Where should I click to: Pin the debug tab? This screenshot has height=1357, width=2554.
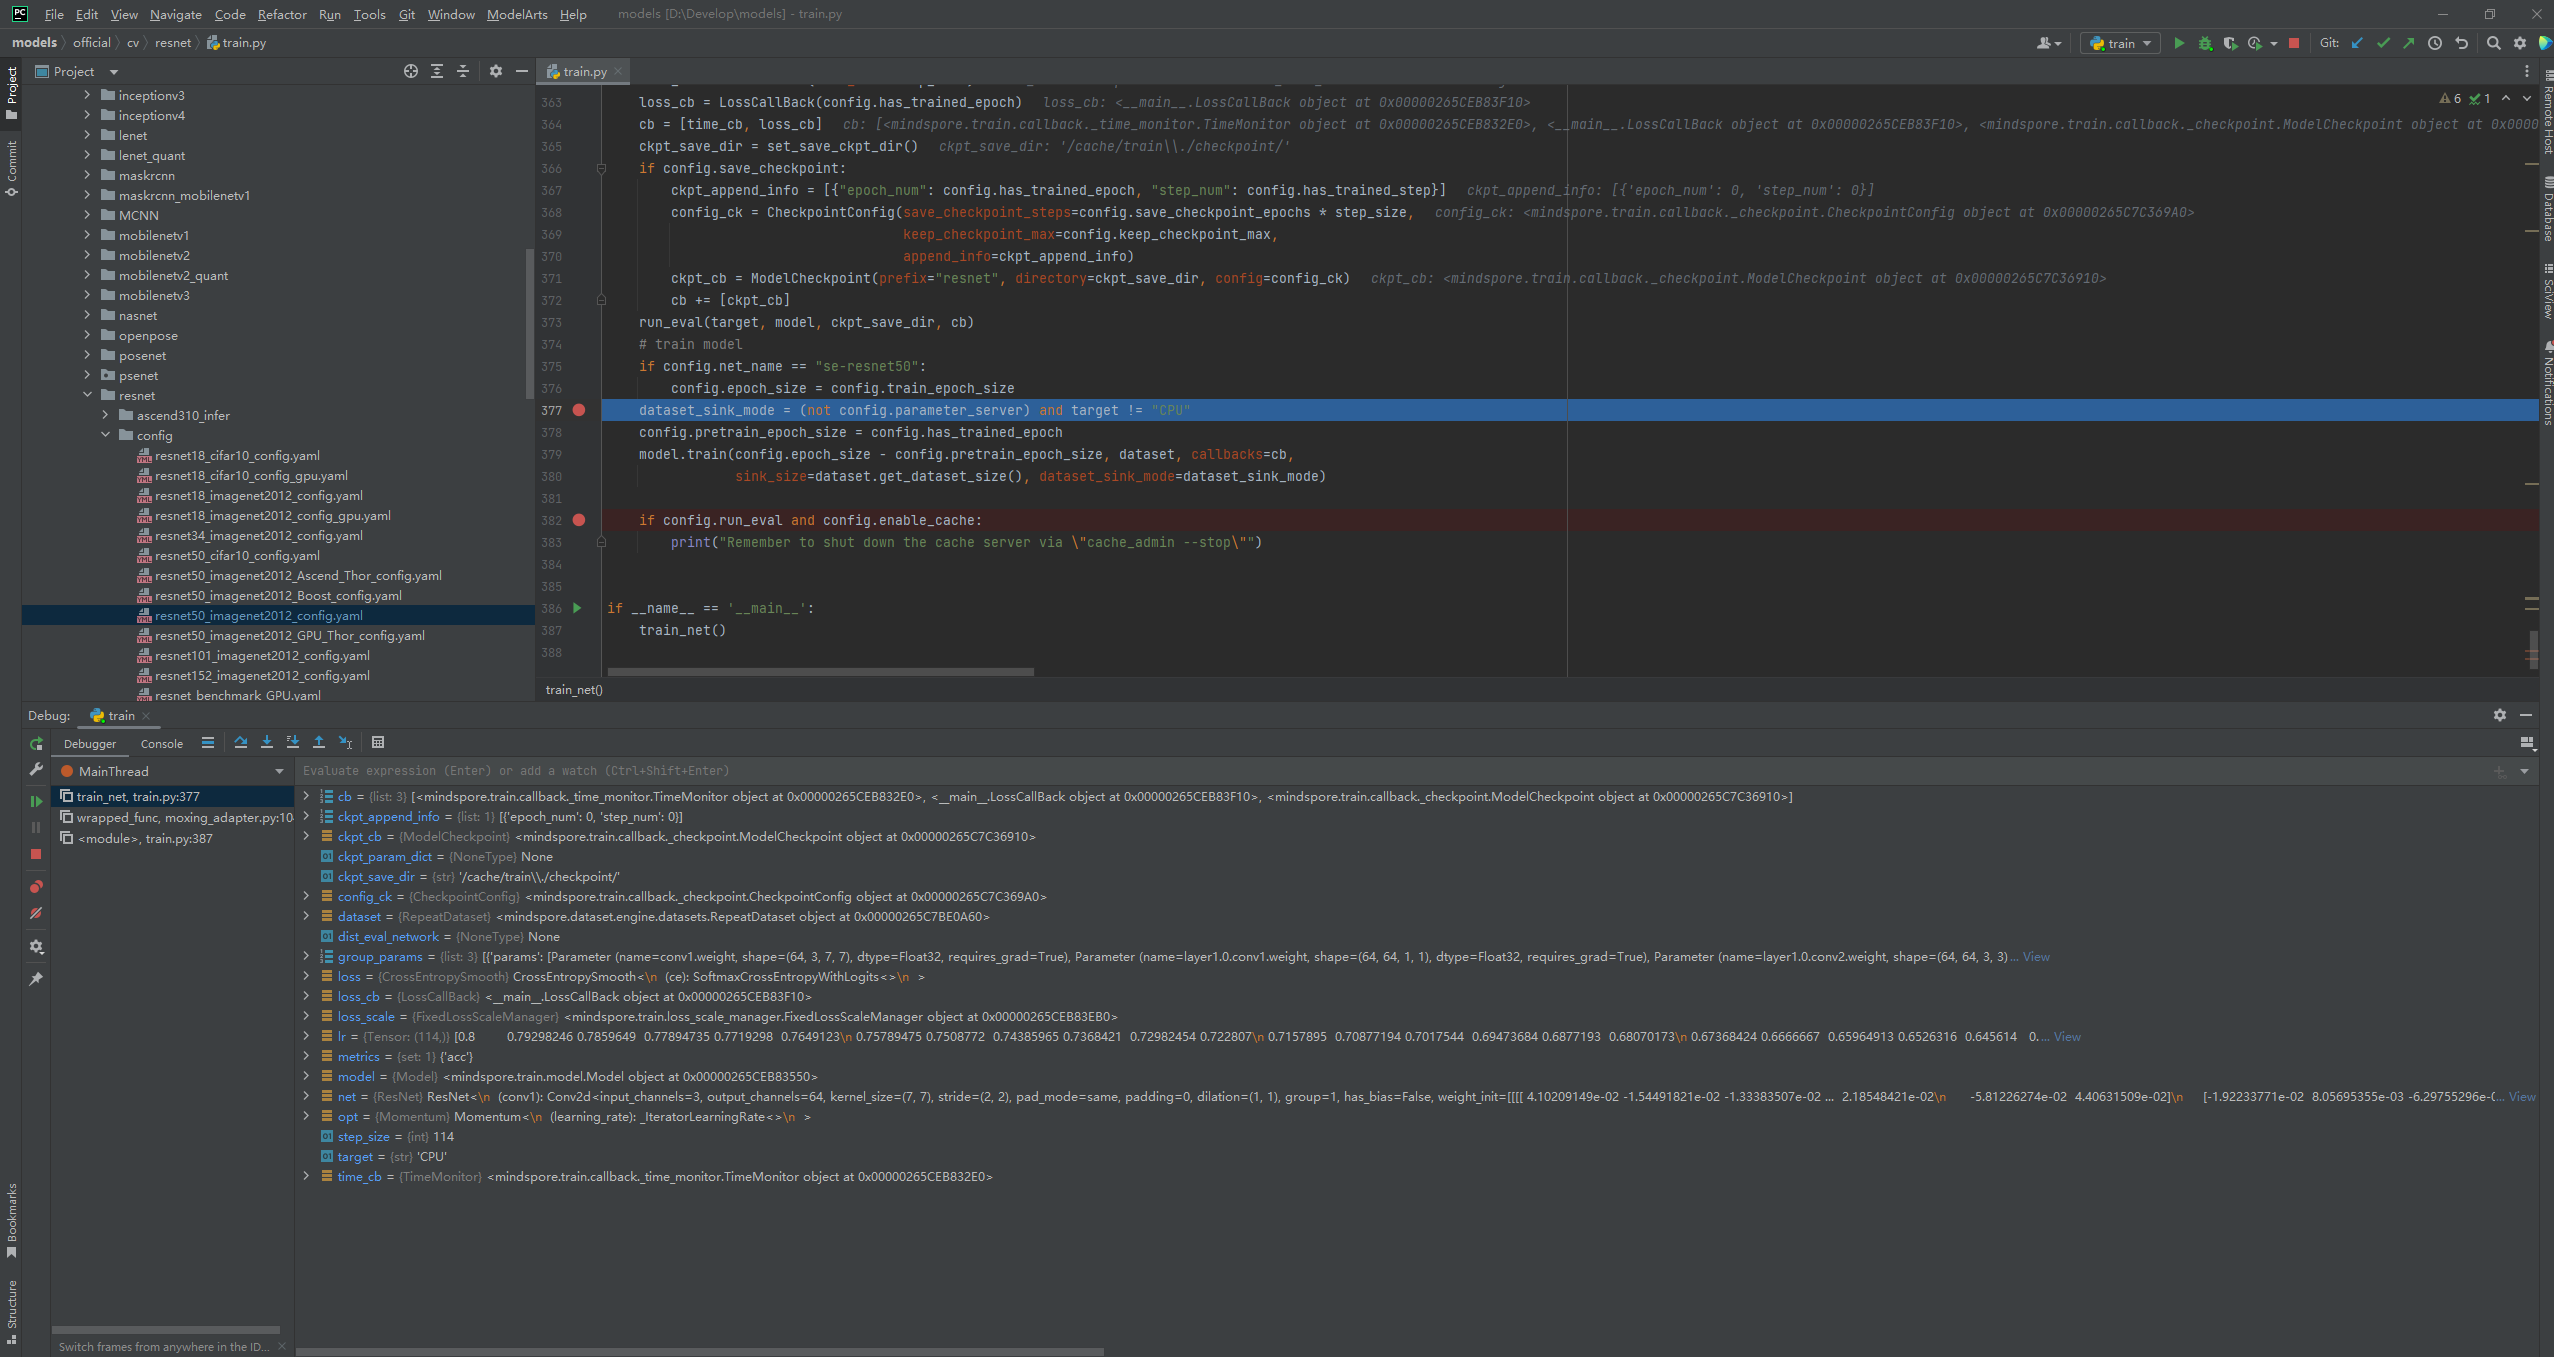coord(36,979)
